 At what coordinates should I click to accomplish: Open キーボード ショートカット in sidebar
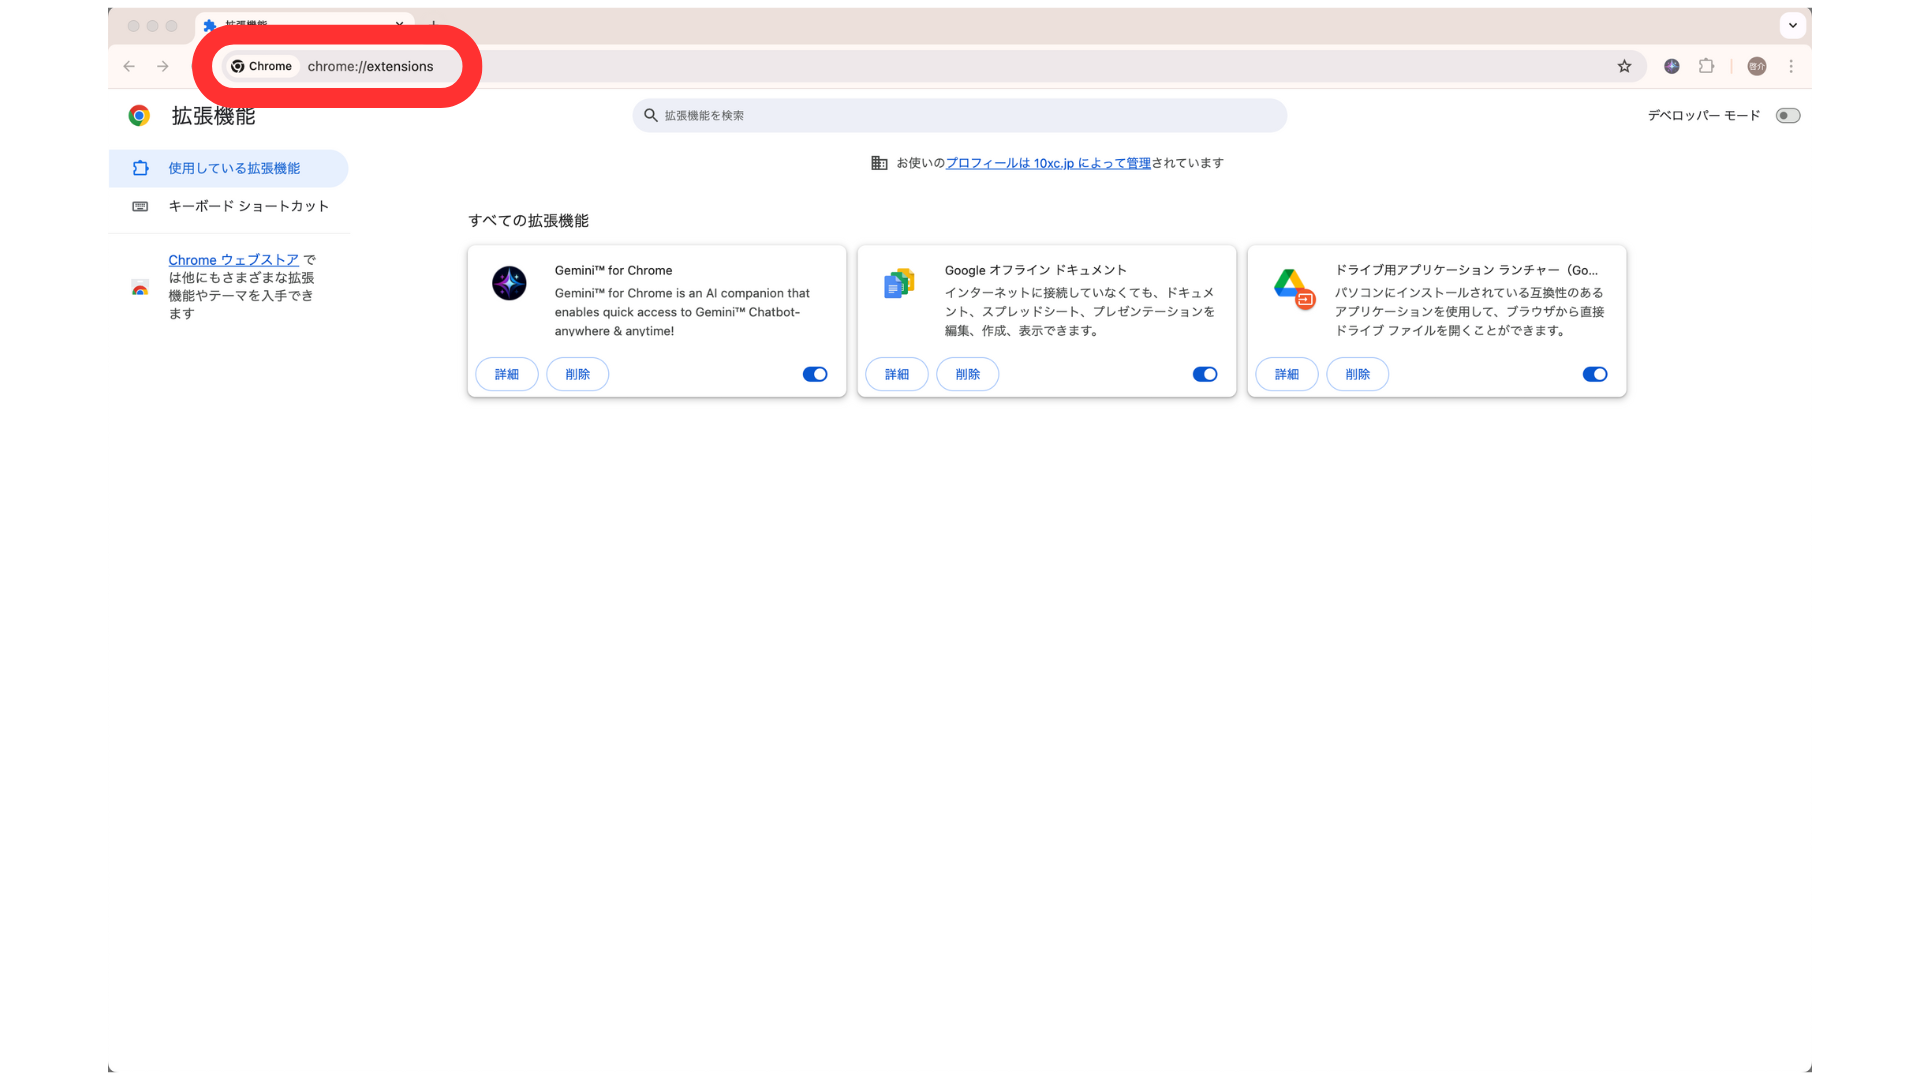click(x=228, y=206)
